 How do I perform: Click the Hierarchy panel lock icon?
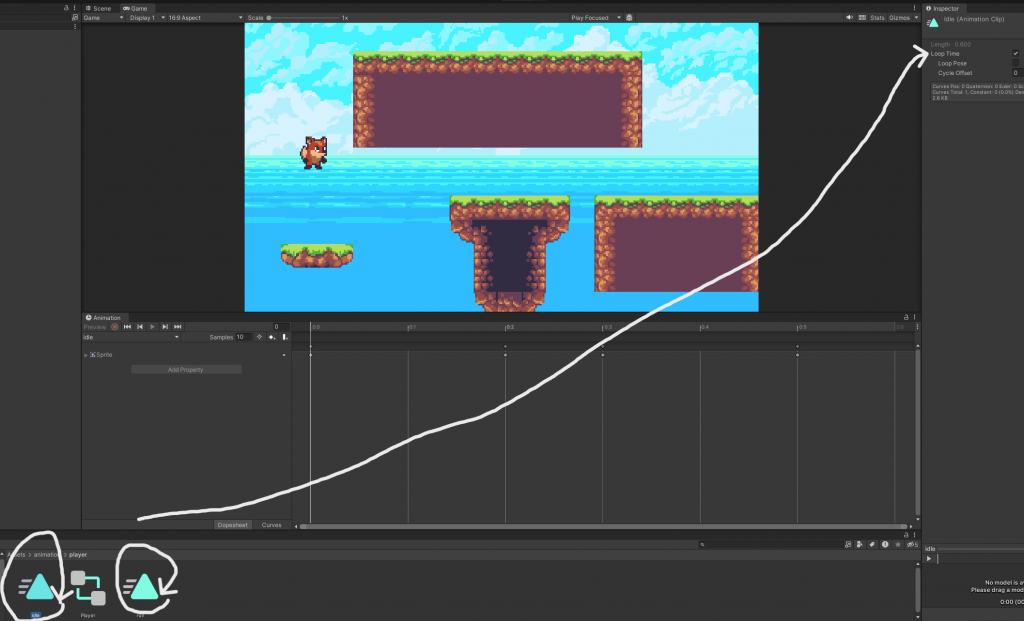pyautogui.click(x=66, y=8)
